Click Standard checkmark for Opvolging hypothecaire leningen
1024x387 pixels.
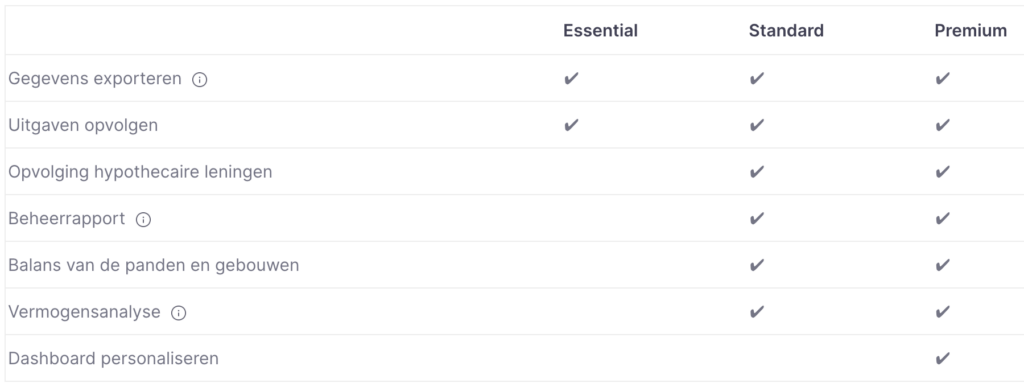757,172
